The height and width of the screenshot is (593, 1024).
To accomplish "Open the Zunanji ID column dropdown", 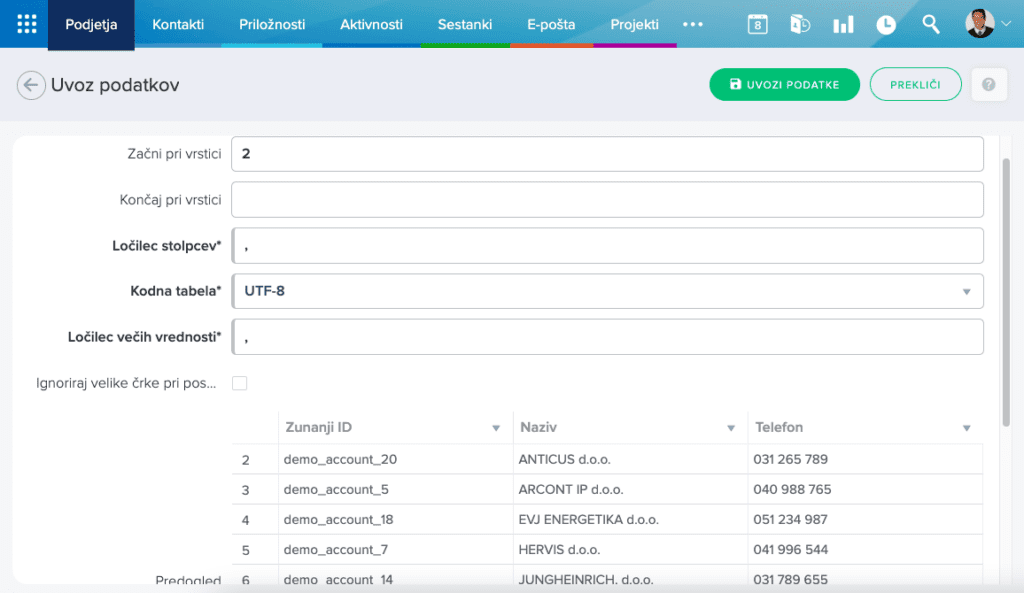I will (x=496, y=428).
